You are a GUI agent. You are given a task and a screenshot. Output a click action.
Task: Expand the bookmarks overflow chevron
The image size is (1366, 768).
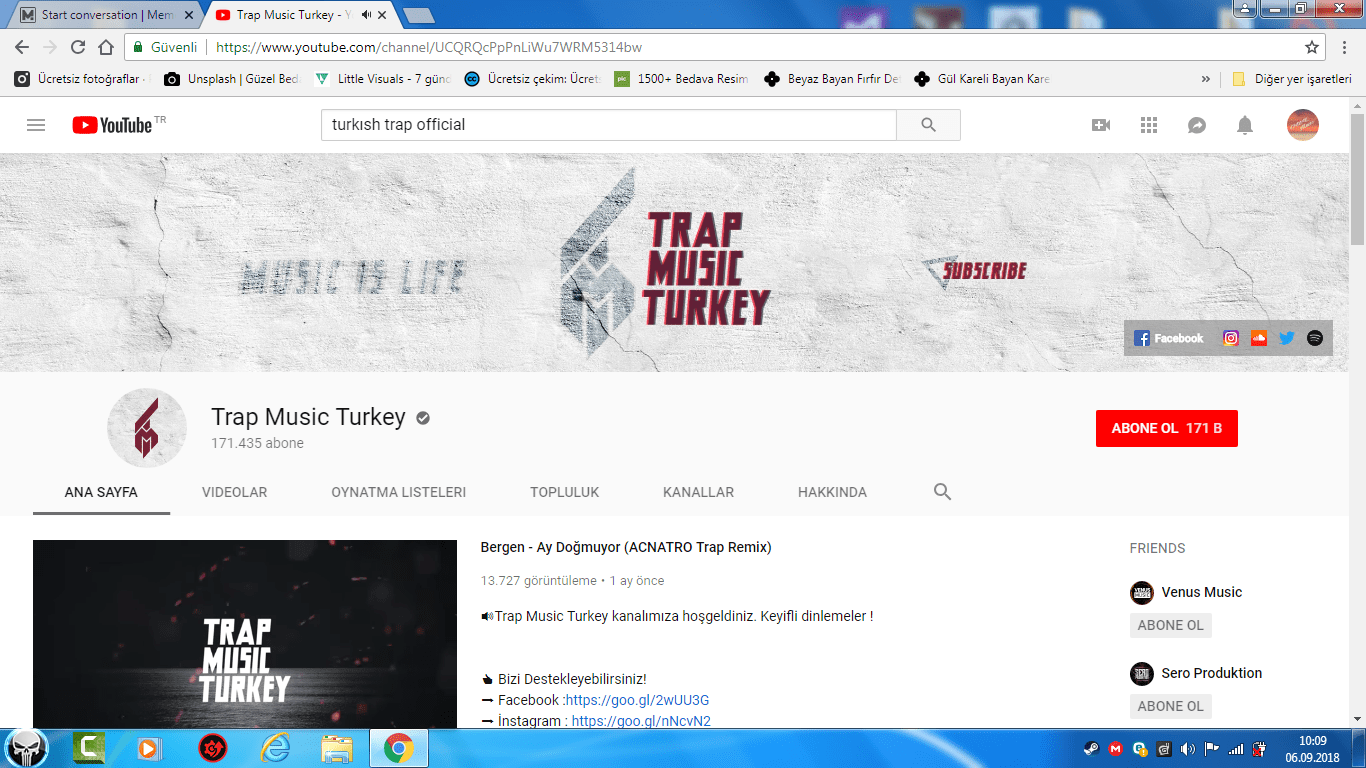[x=1205, y=79]
